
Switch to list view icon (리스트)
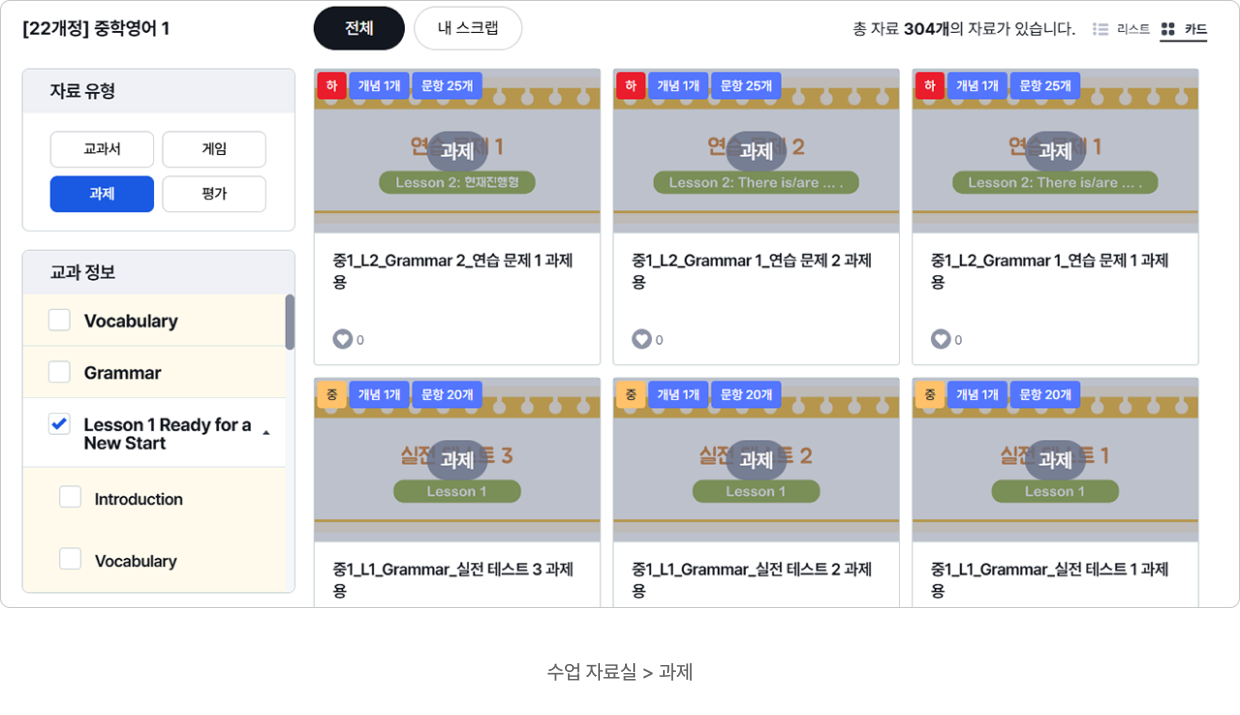click(1100, 29)
